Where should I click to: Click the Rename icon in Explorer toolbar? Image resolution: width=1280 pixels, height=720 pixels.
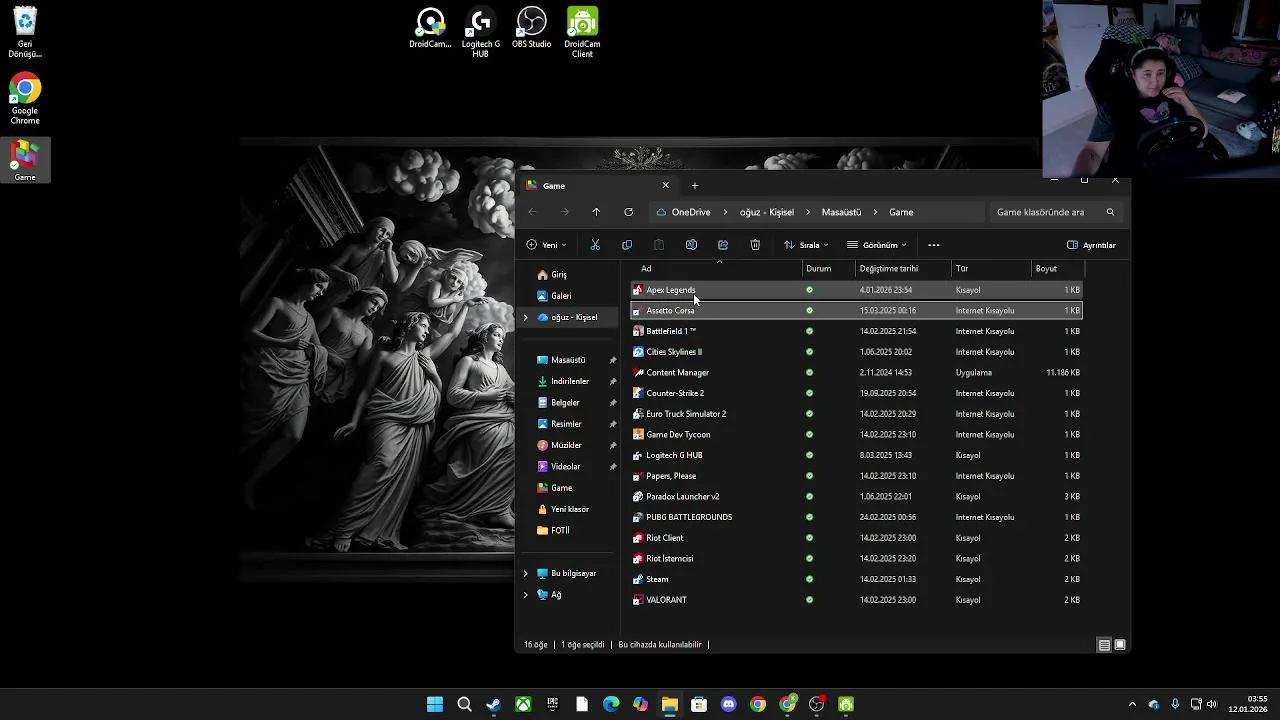pos(691,245)
